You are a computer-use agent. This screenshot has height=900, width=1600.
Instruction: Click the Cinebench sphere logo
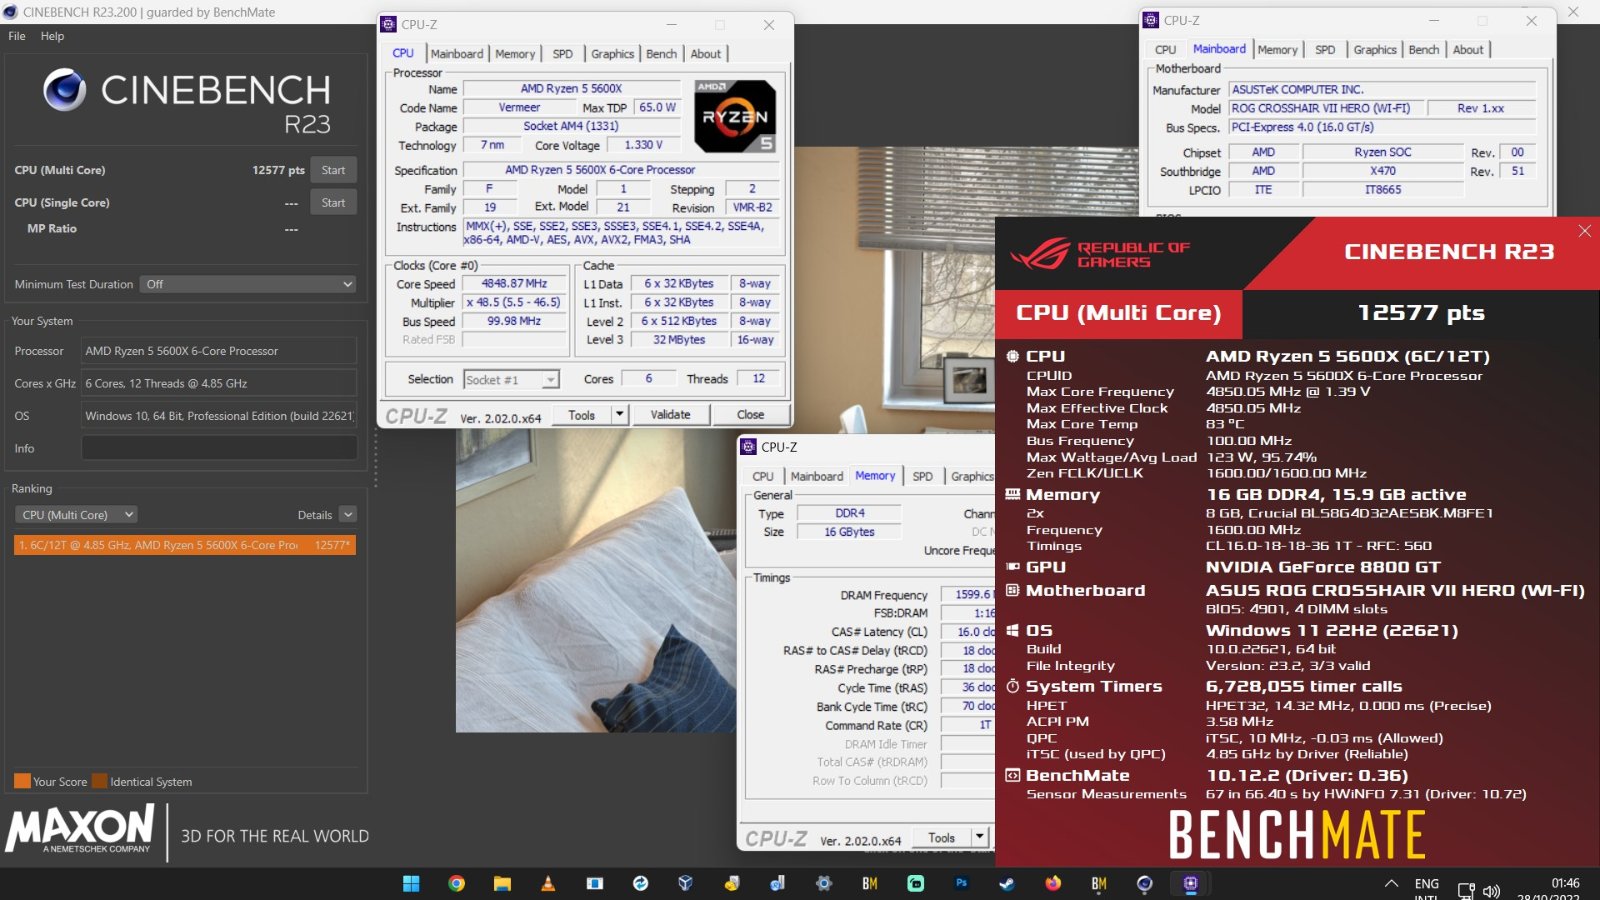[64, 90]
